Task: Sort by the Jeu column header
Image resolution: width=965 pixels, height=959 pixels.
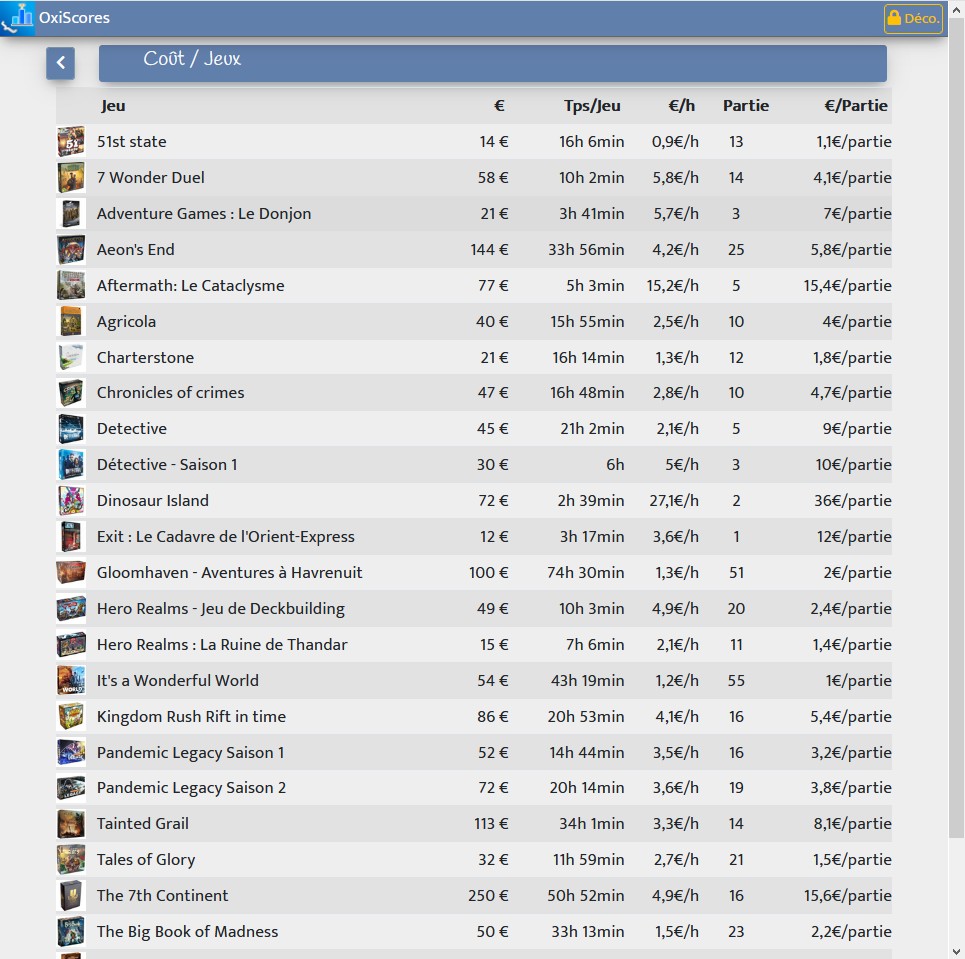Action: click(x=113, y=106)
